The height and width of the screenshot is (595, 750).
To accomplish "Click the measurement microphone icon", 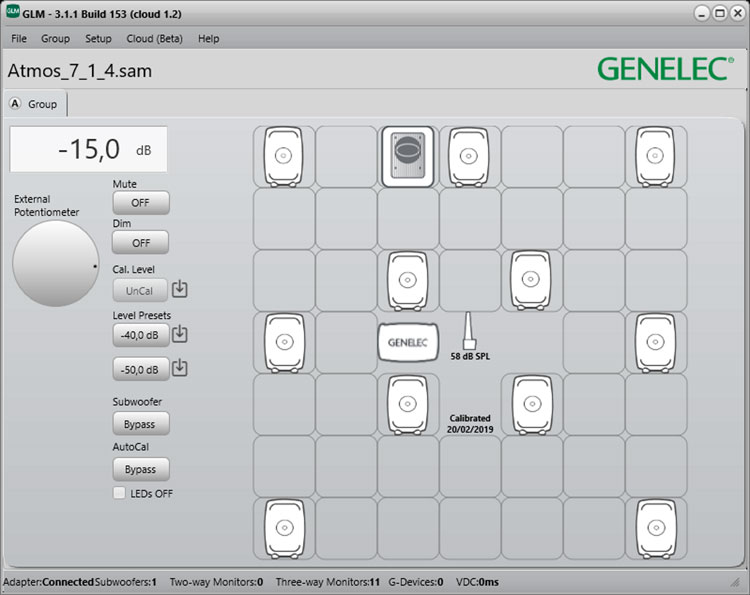I will (x=469, y=331).
